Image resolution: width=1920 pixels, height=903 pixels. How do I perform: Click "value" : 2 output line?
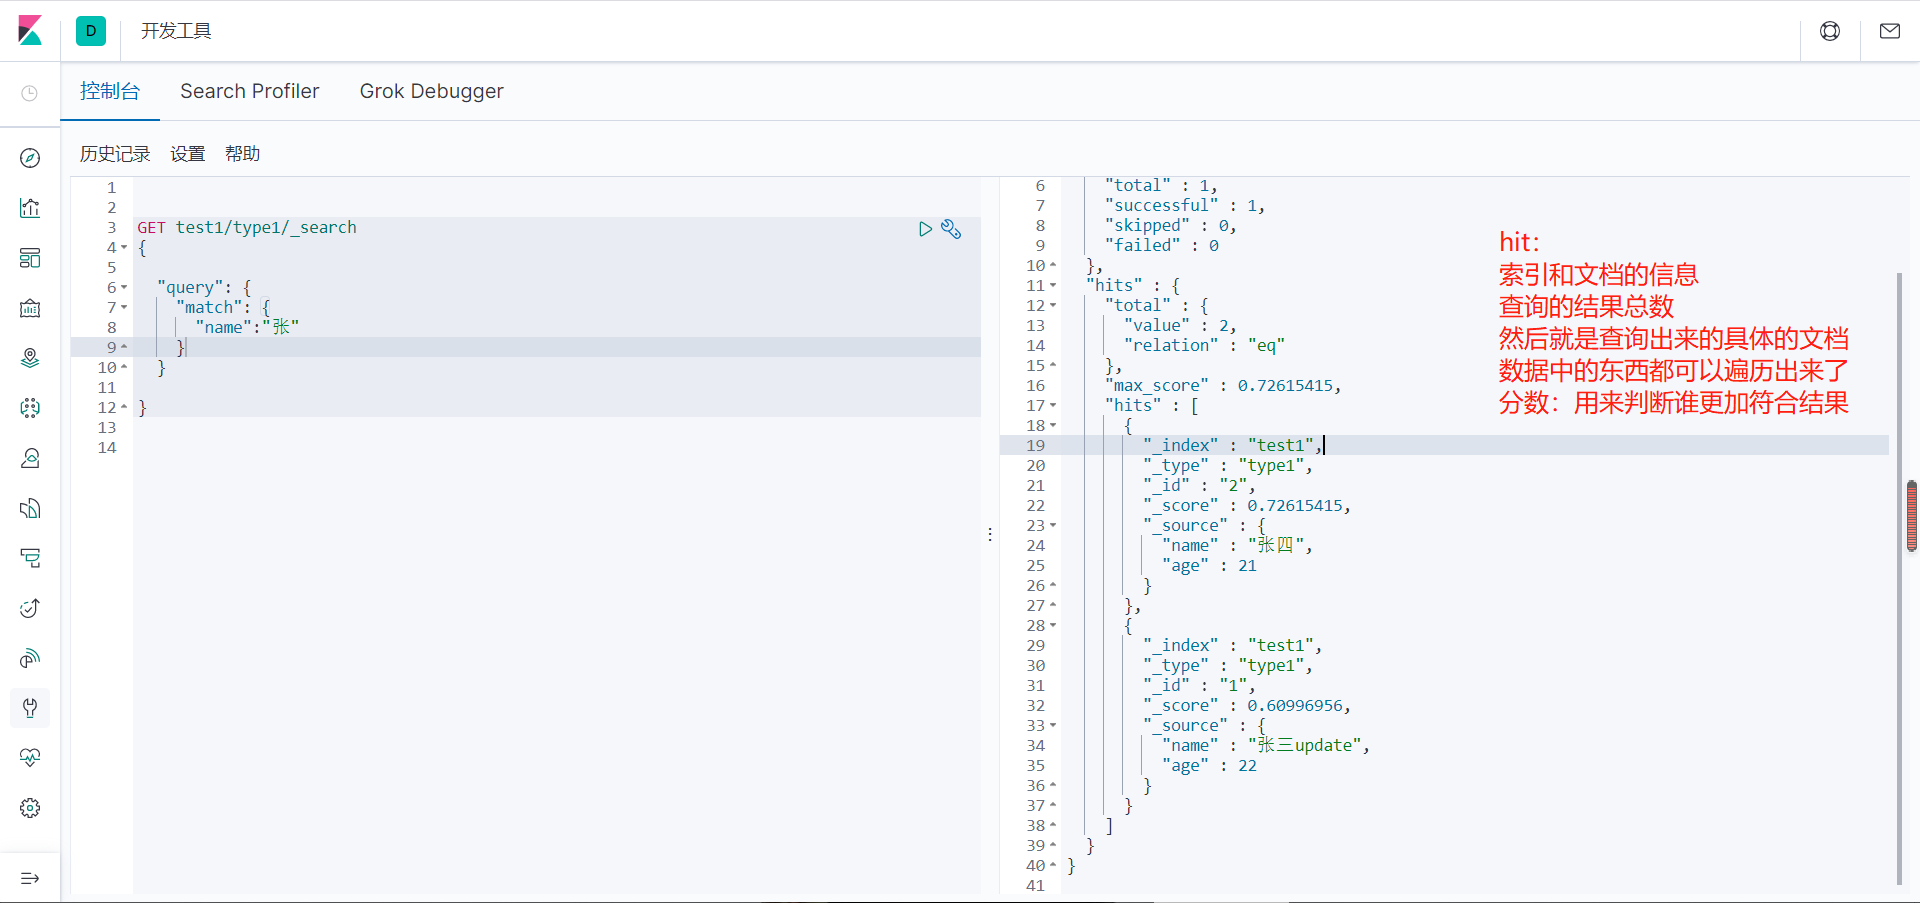tap(1181, 326)
